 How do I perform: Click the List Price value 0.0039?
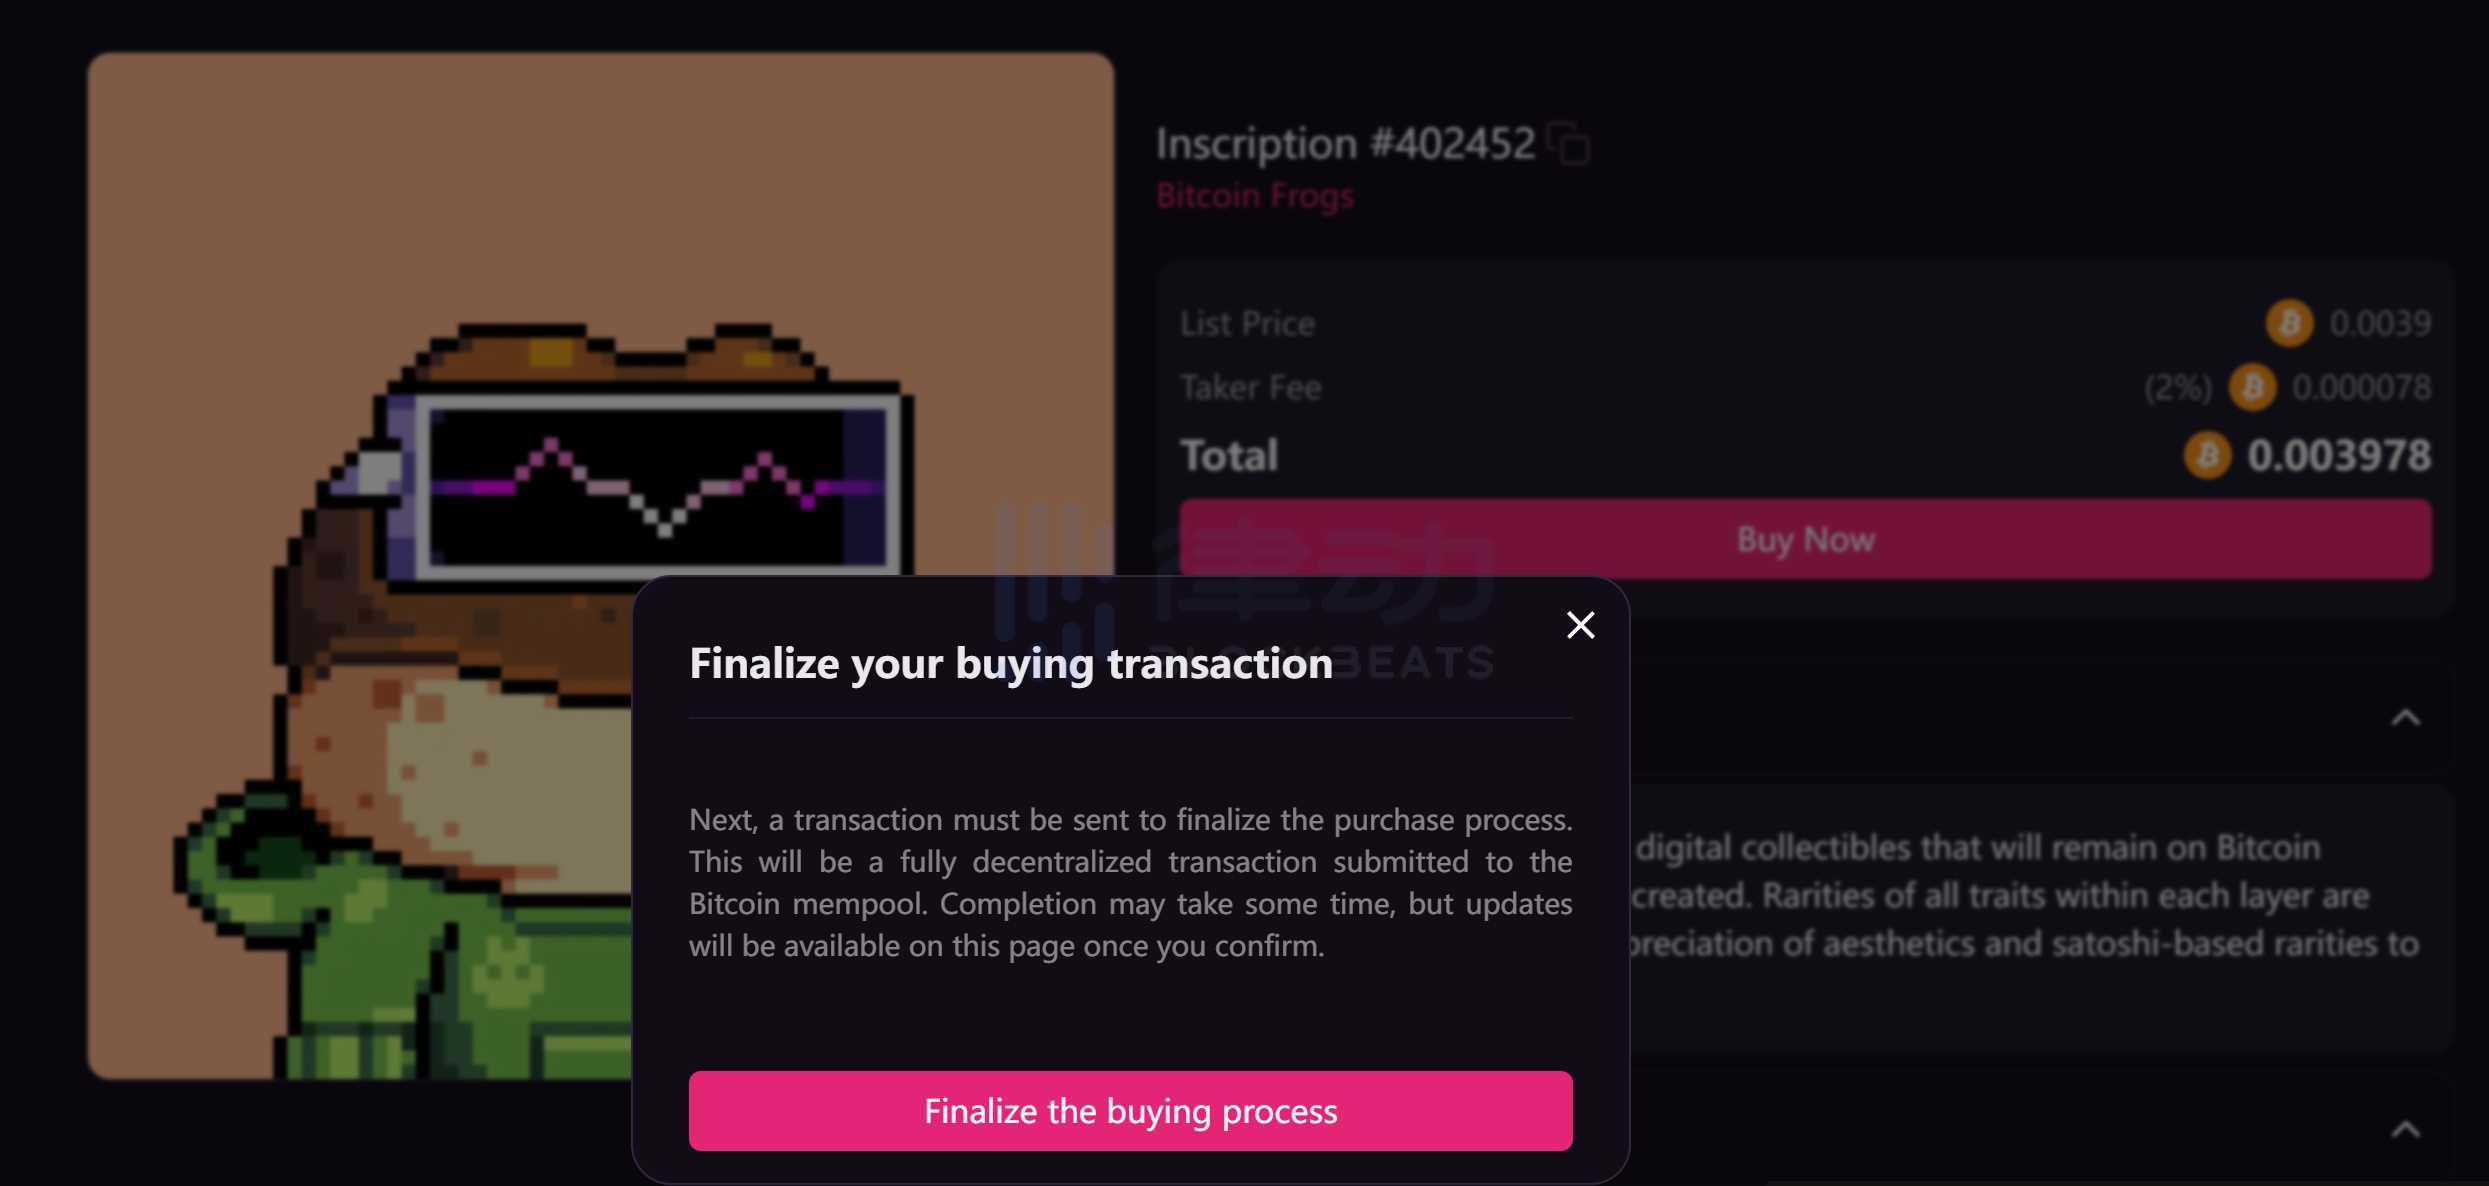tap(2380, 323)
